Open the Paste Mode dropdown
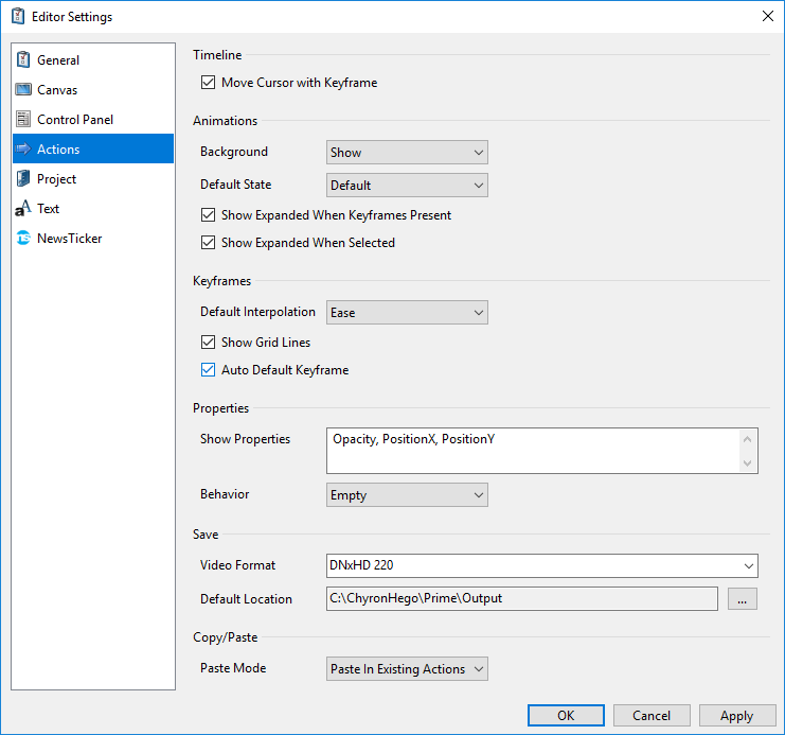Viewport: 786px width, 736px height. 407,669
